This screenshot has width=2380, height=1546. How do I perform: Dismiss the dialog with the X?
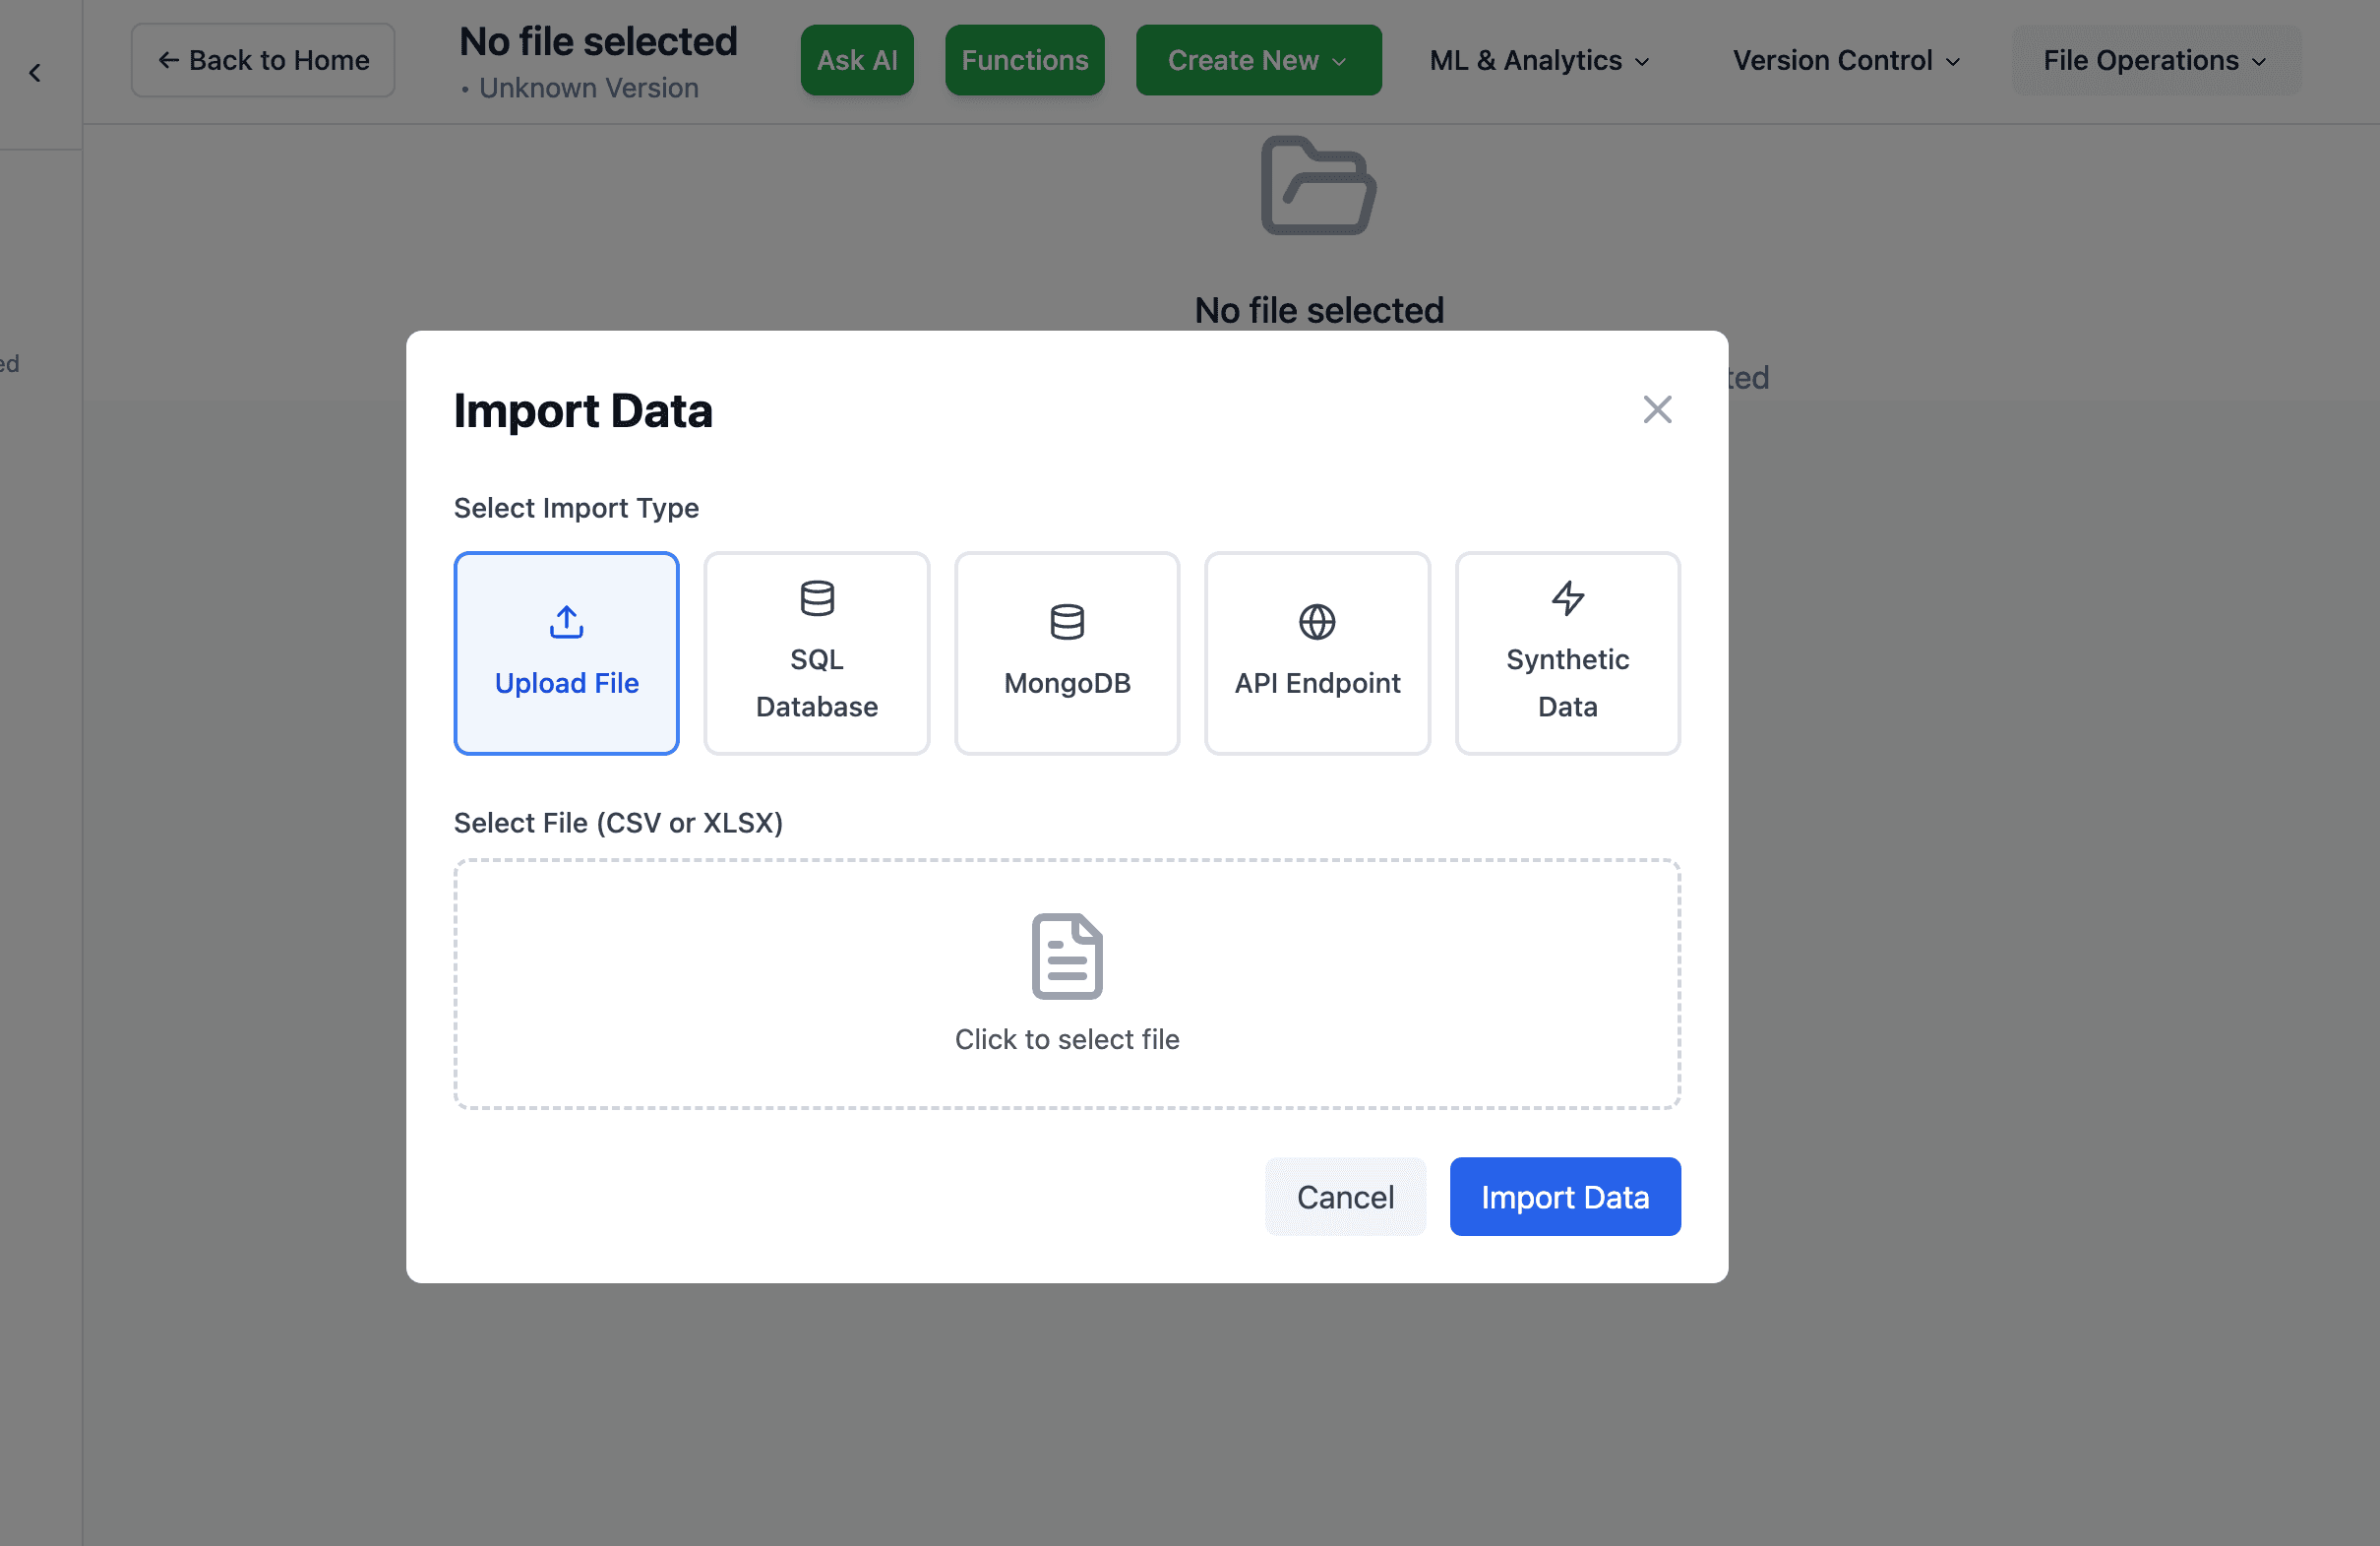[x=1657, y=409]
